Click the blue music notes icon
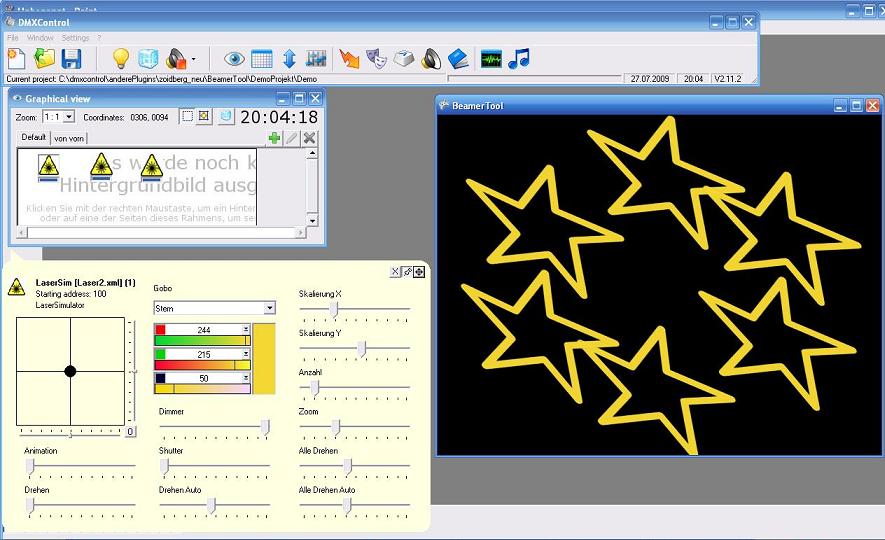 click(x=518, y=58)
